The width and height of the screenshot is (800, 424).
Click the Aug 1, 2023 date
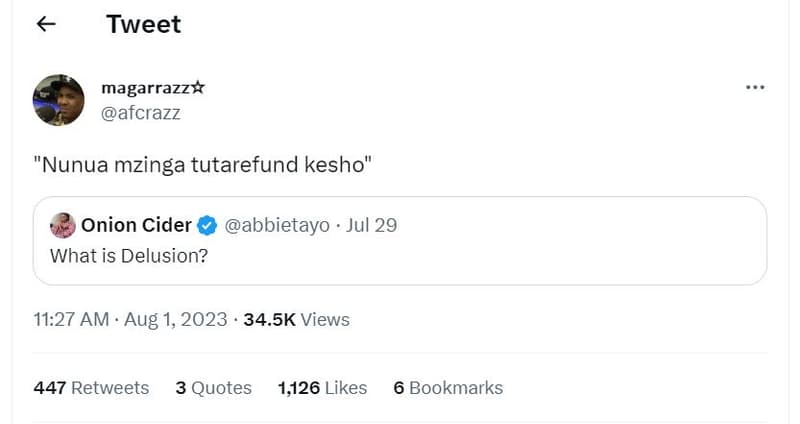tap(178, 319)
